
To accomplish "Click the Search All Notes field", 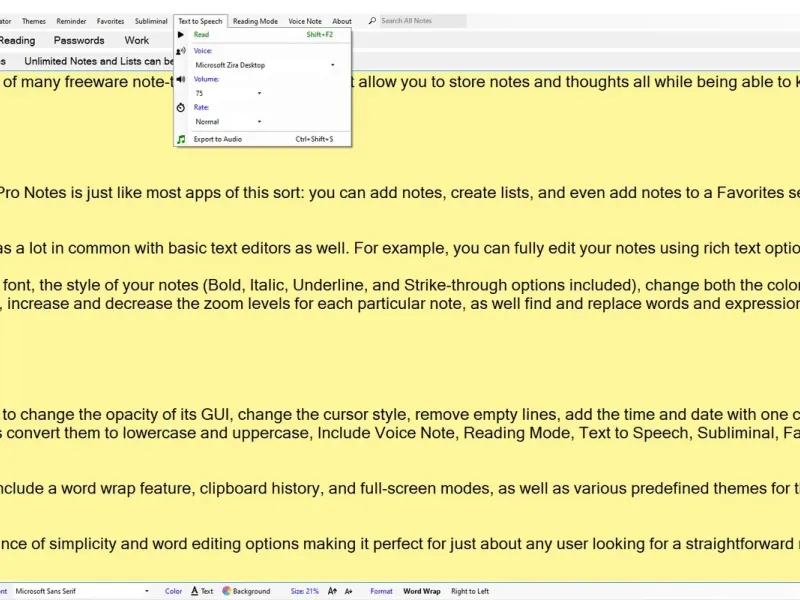I will pos(422,21).
